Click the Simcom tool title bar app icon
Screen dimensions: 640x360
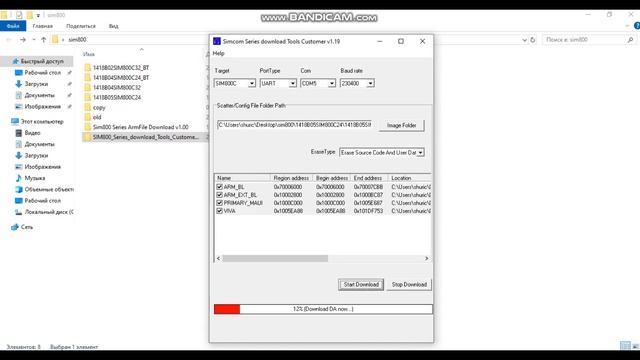point(217,41)
